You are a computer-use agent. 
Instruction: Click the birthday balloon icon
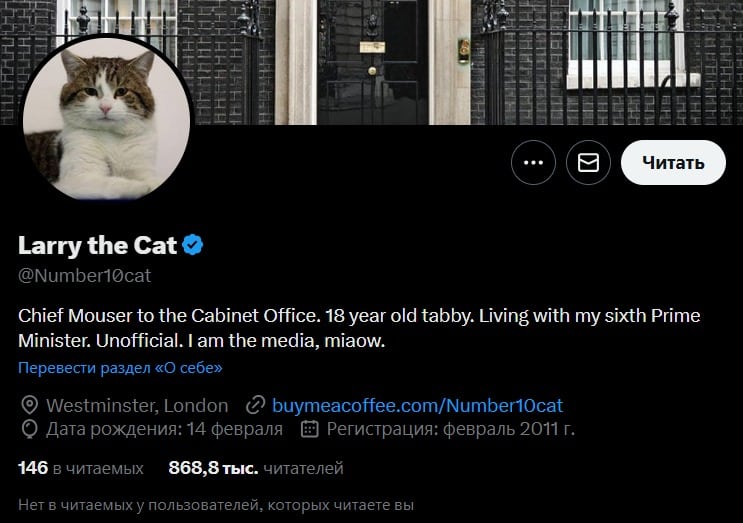[x=29, y=429]
